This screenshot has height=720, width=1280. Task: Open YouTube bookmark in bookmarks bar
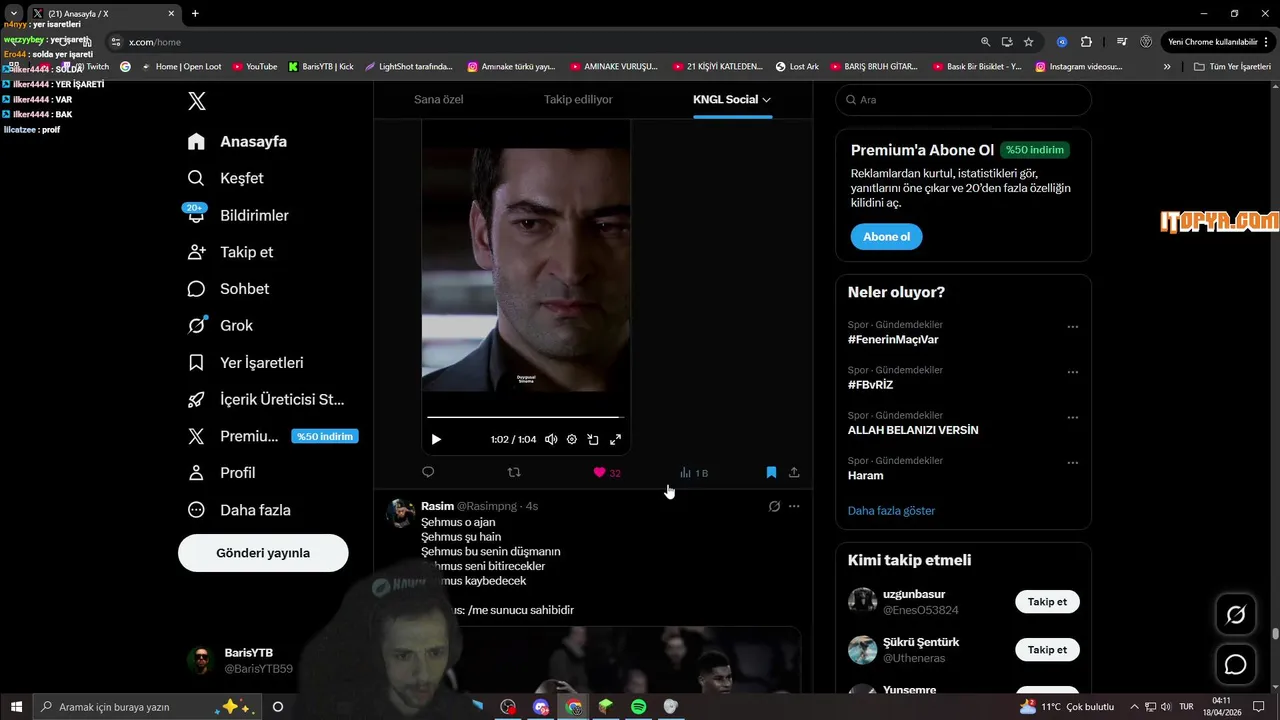coord(255,67)
